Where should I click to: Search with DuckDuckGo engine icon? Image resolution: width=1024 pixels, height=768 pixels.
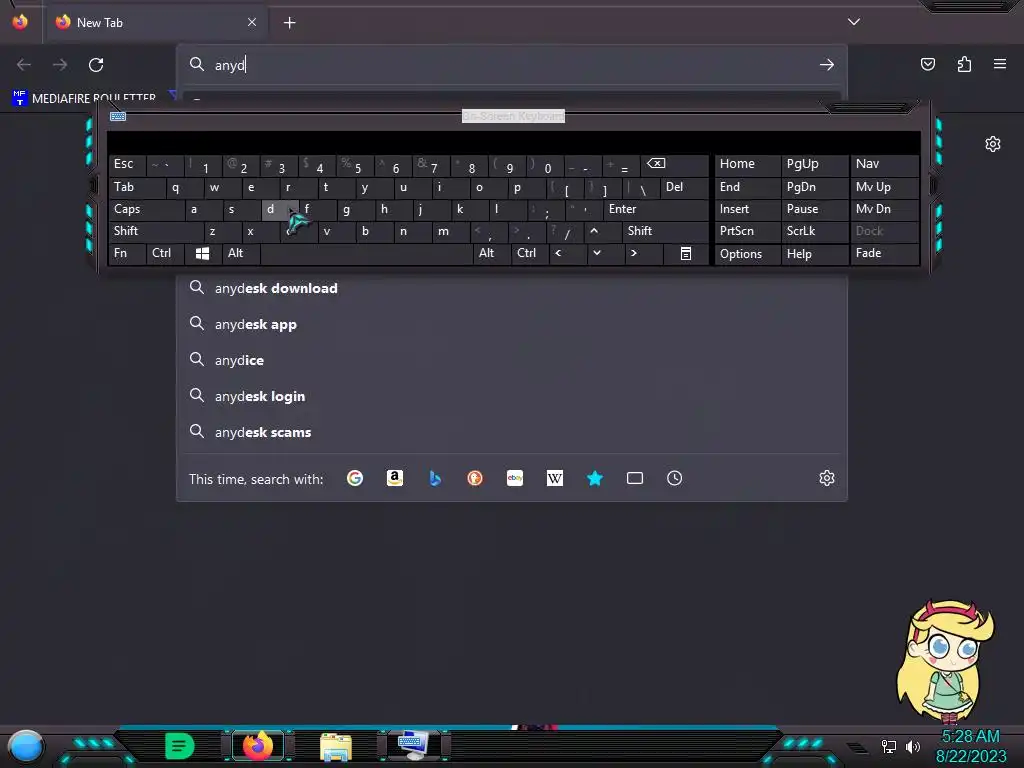(475, 478)
